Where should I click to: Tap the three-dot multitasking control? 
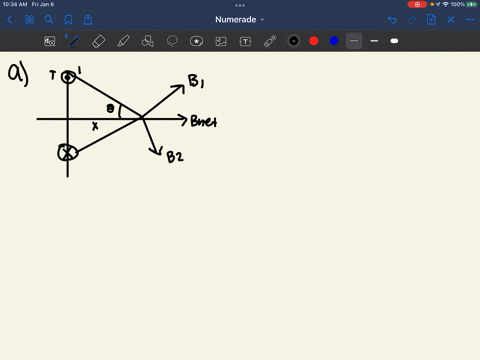pos(240,5)
